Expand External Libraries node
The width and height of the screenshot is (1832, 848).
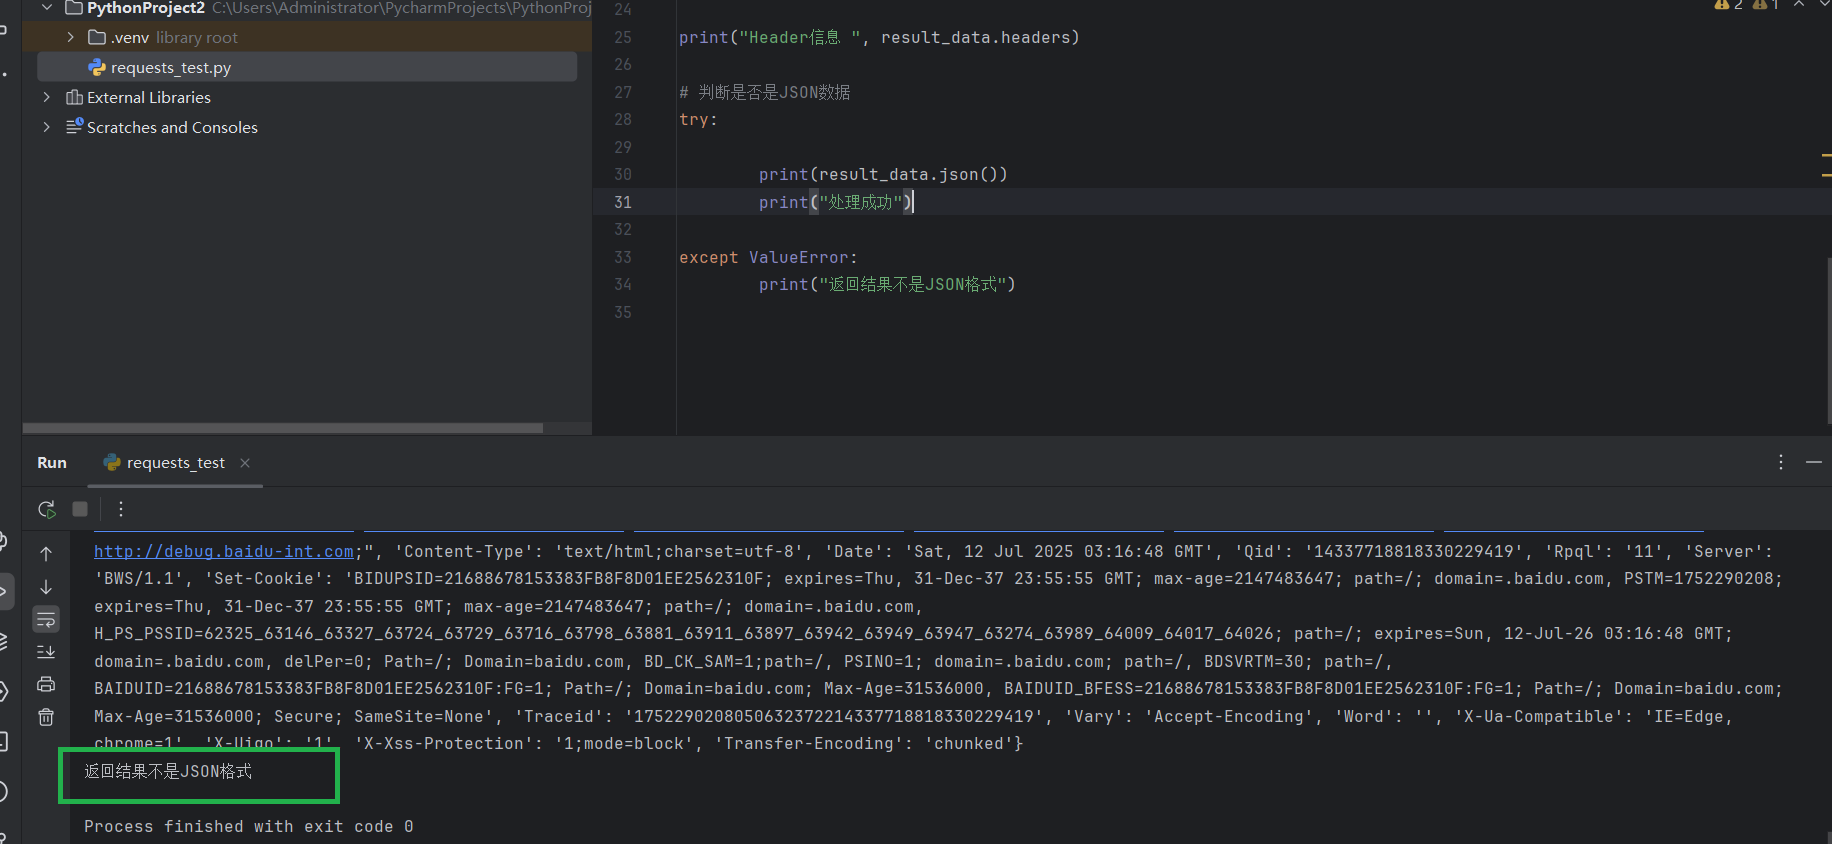pos(47,97)
